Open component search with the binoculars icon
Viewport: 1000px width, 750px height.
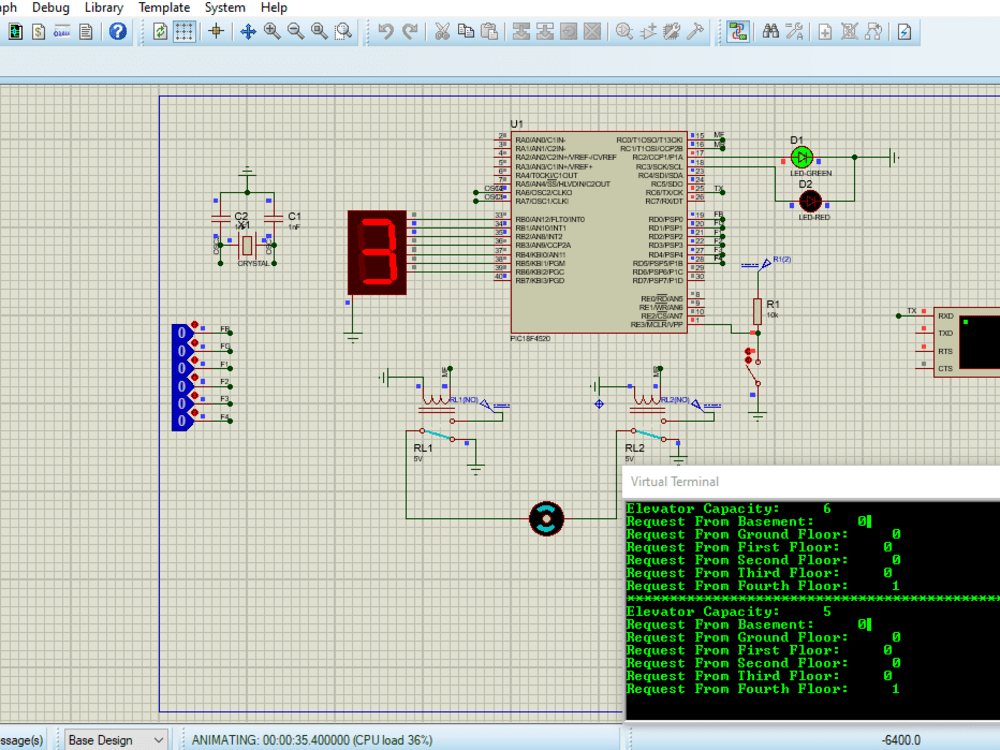click(x=770, y=31)
